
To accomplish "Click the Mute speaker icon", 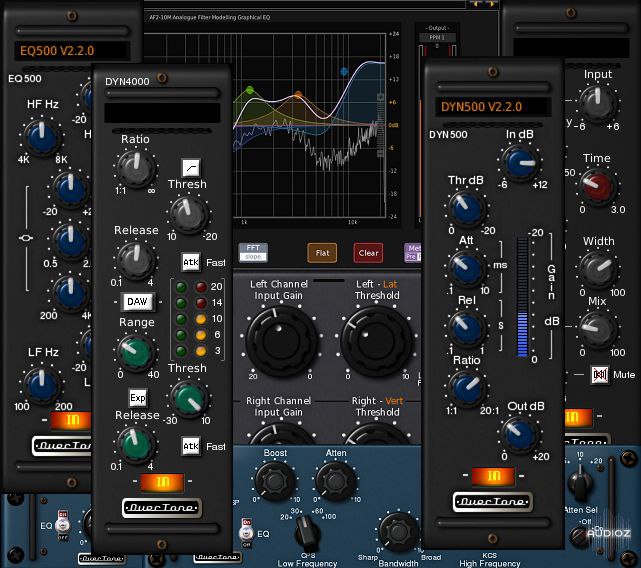I will pos(600,375).
